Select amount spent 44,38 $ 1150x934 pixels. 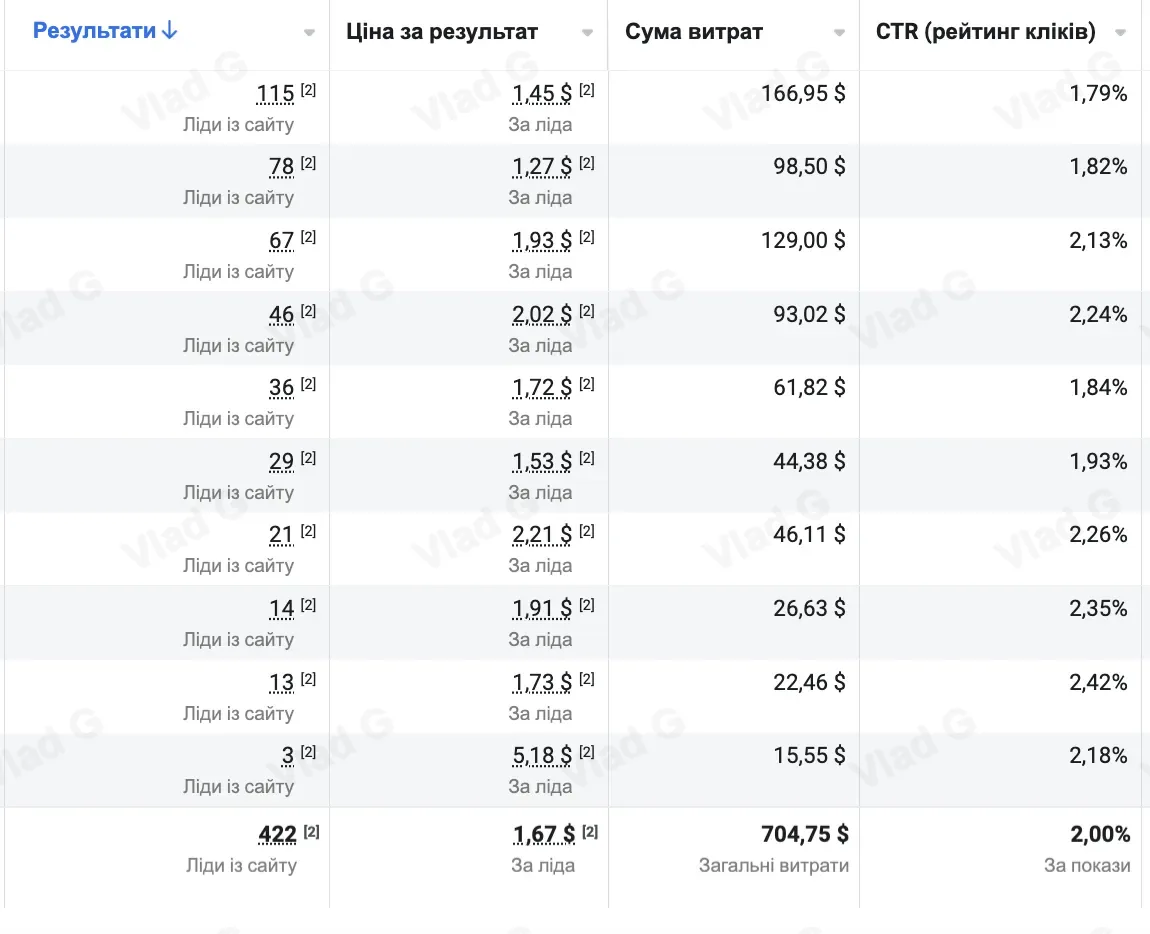(810, 461)
